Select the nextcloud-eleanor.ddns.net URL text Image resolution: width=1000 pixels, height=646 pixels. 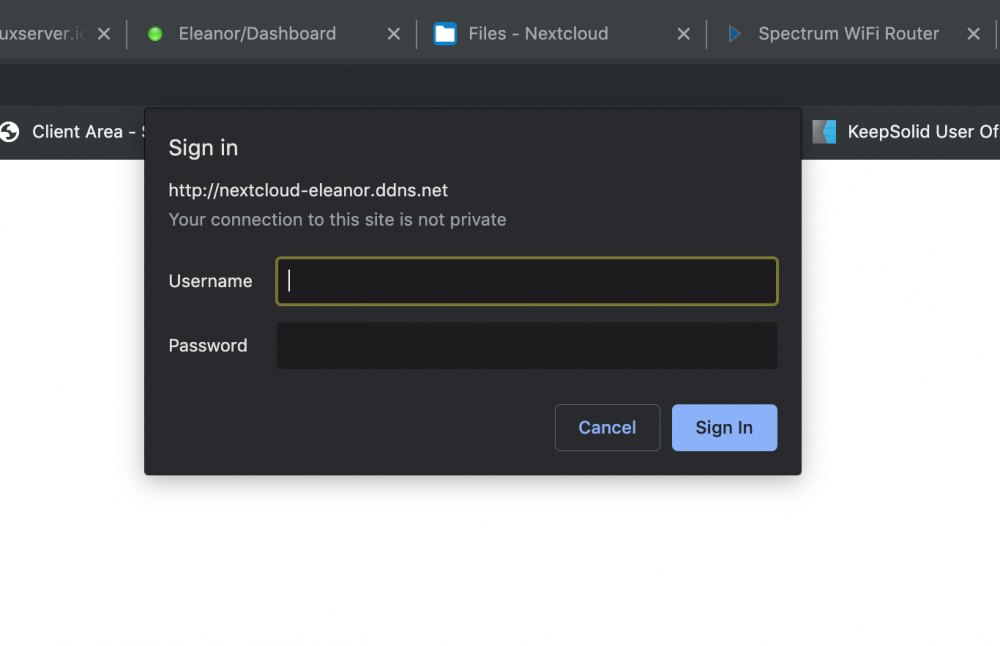[x=308, y=190]
